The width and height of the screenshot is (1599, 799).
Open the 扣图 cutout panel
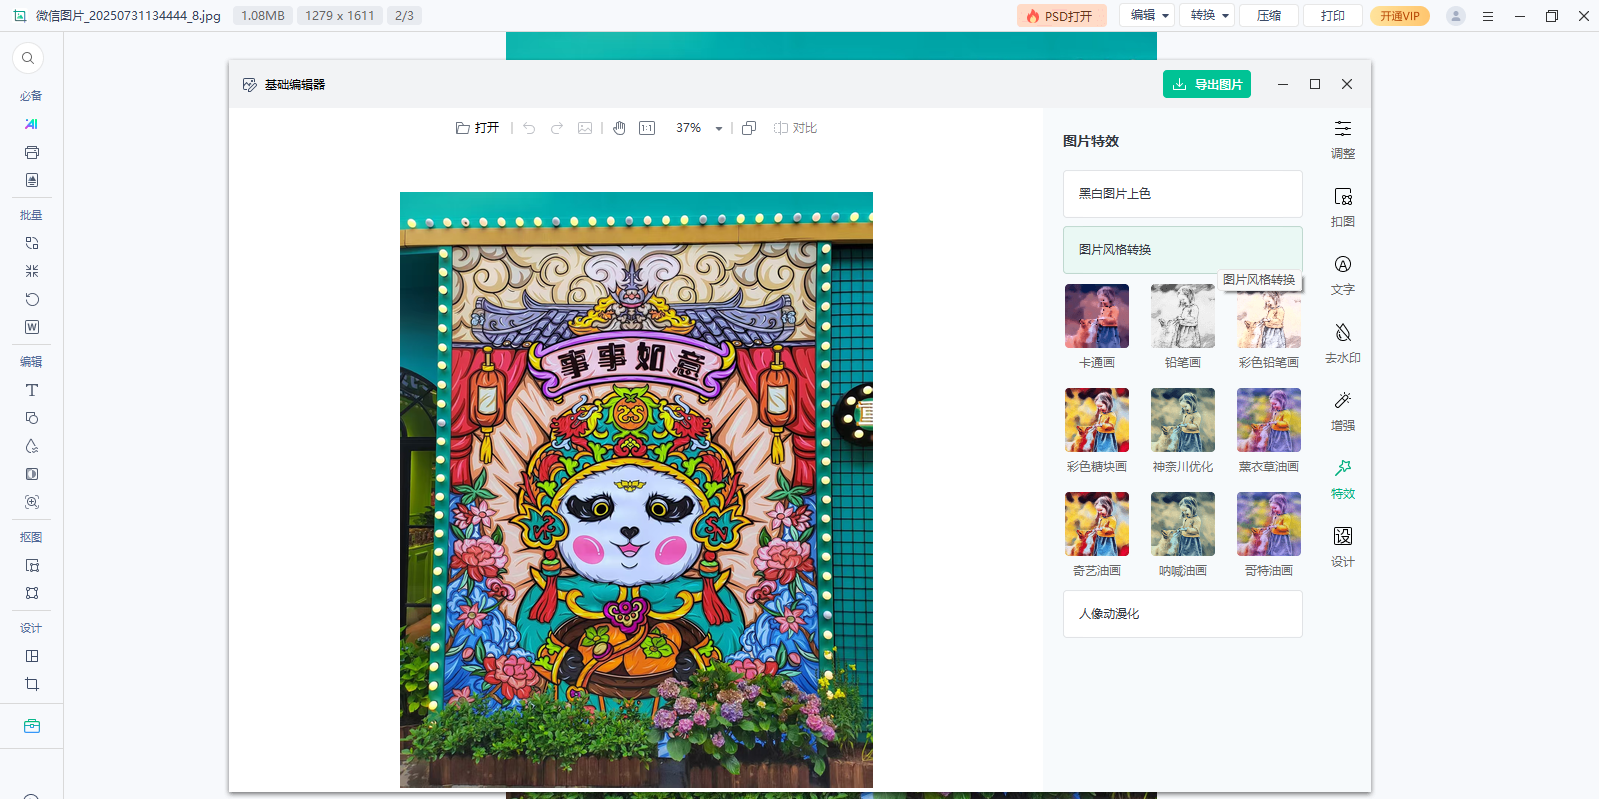(1343, 207)
